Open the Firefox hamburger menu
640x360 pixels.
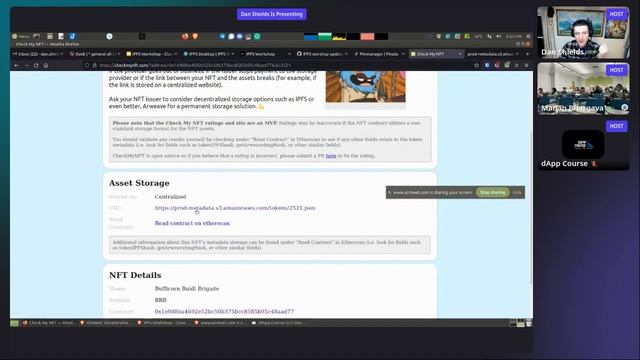tap(527, 65)
